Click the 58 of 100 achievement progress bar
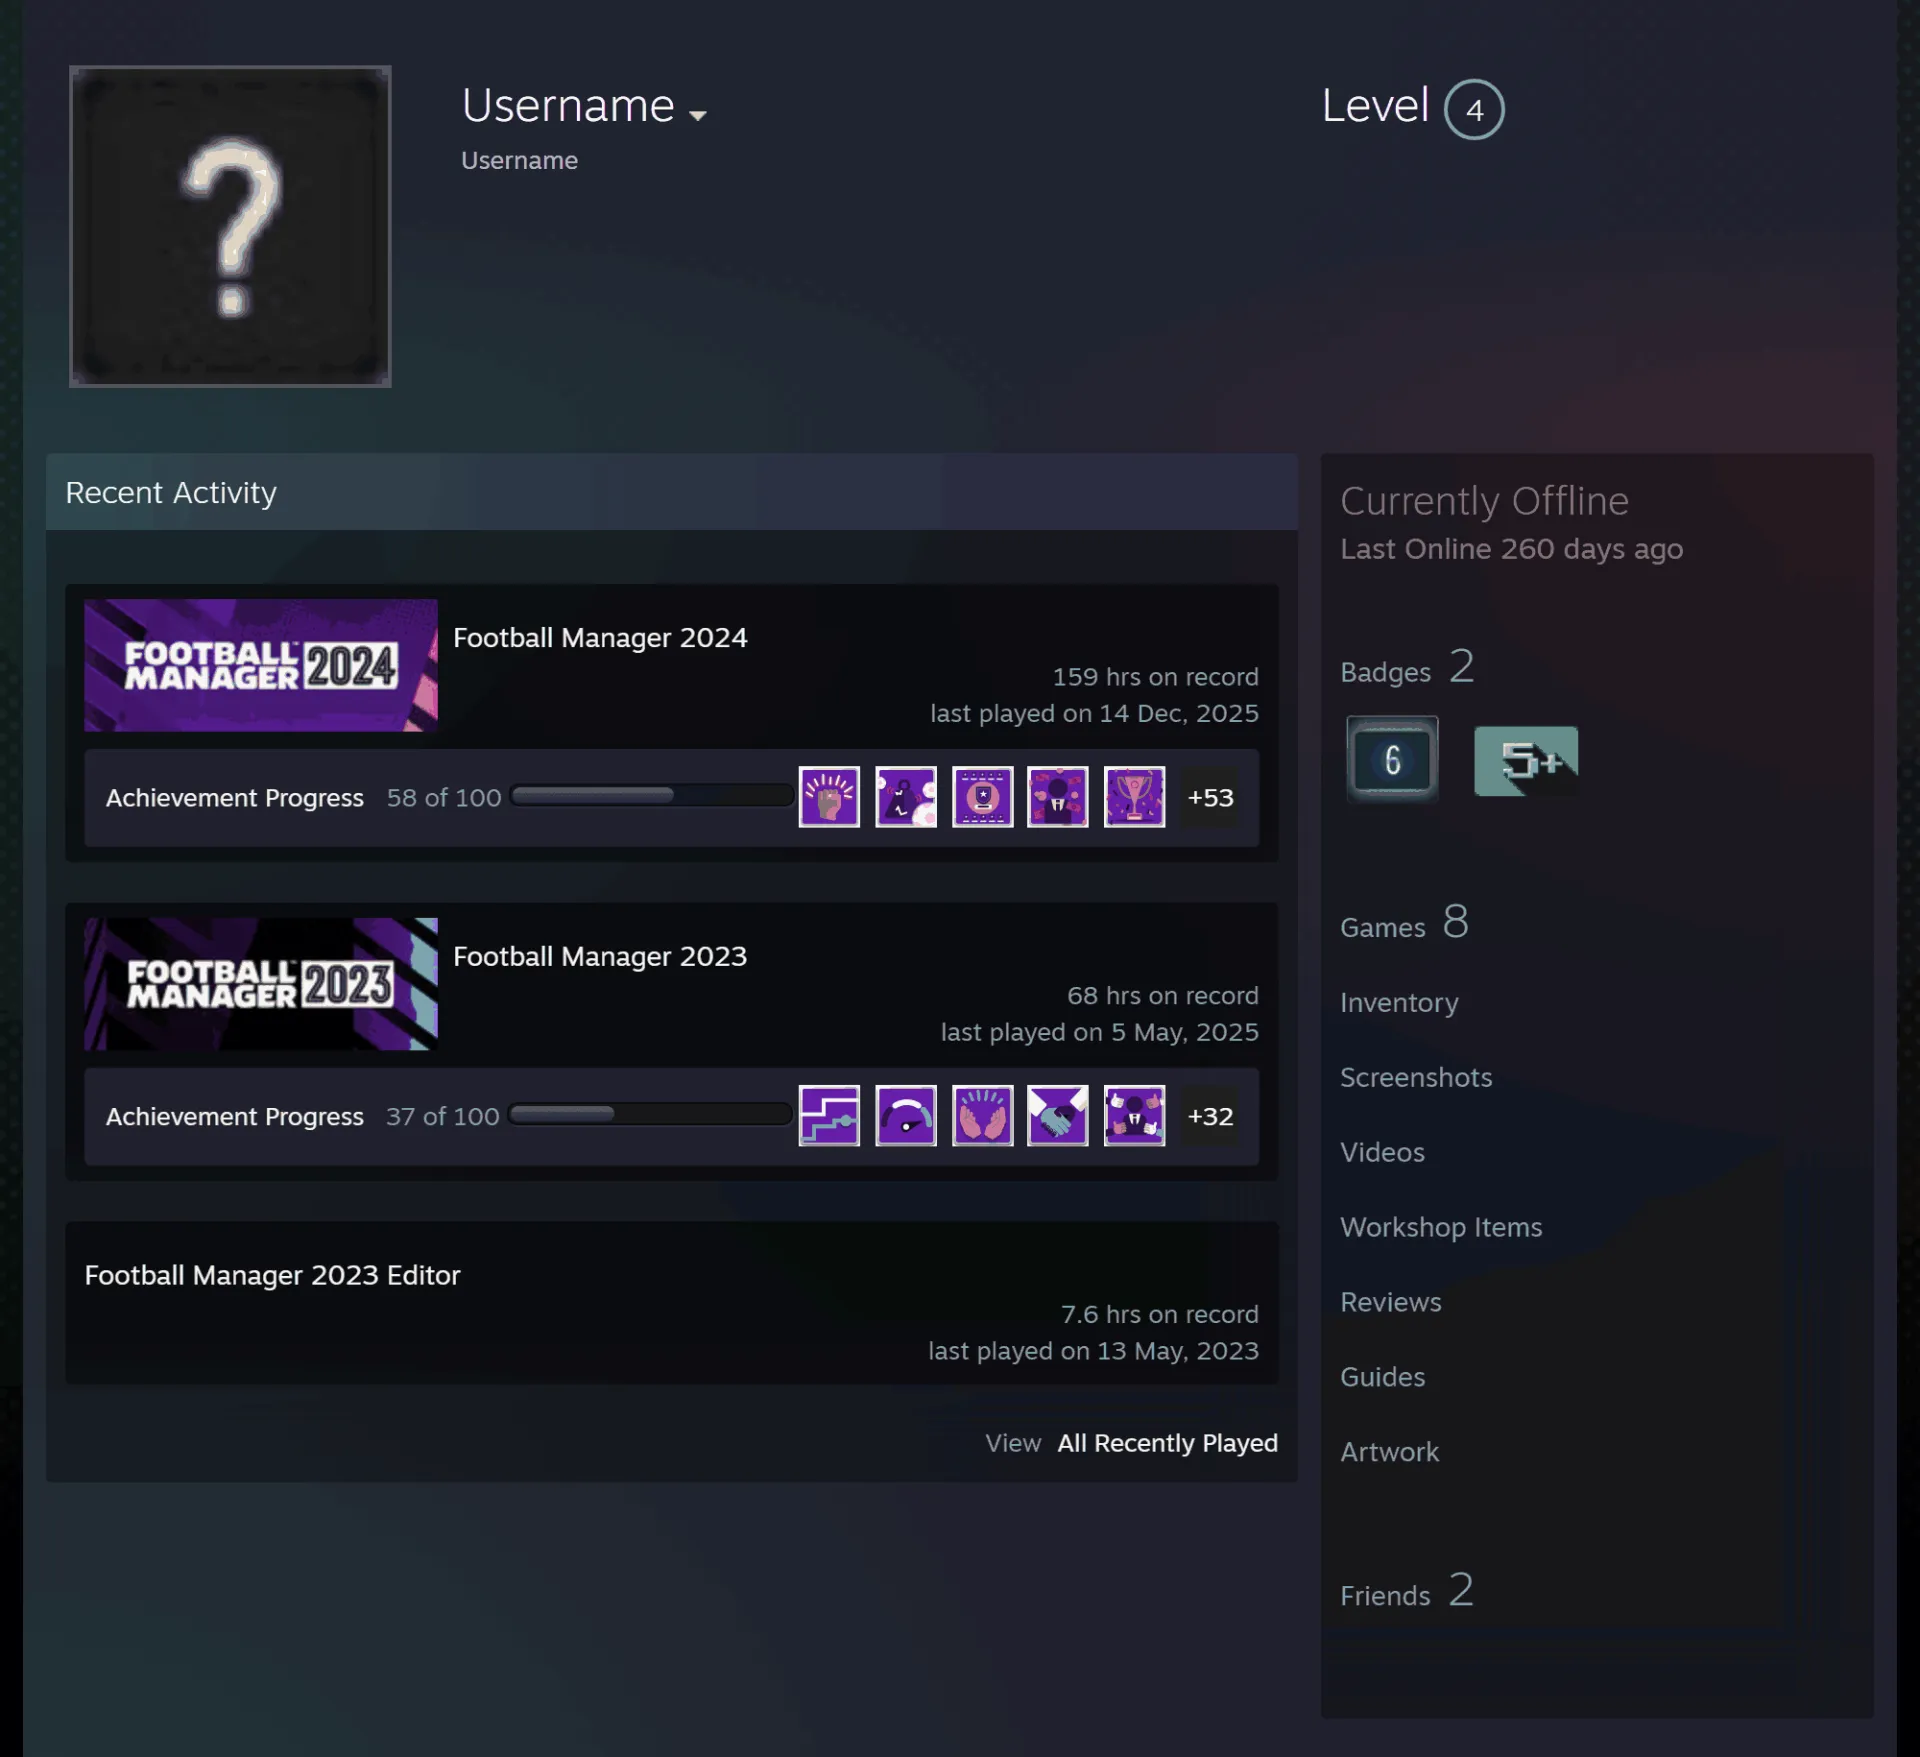This screenshot has height=1757, width=1920. pyautogui.click(x=651, y=796)
